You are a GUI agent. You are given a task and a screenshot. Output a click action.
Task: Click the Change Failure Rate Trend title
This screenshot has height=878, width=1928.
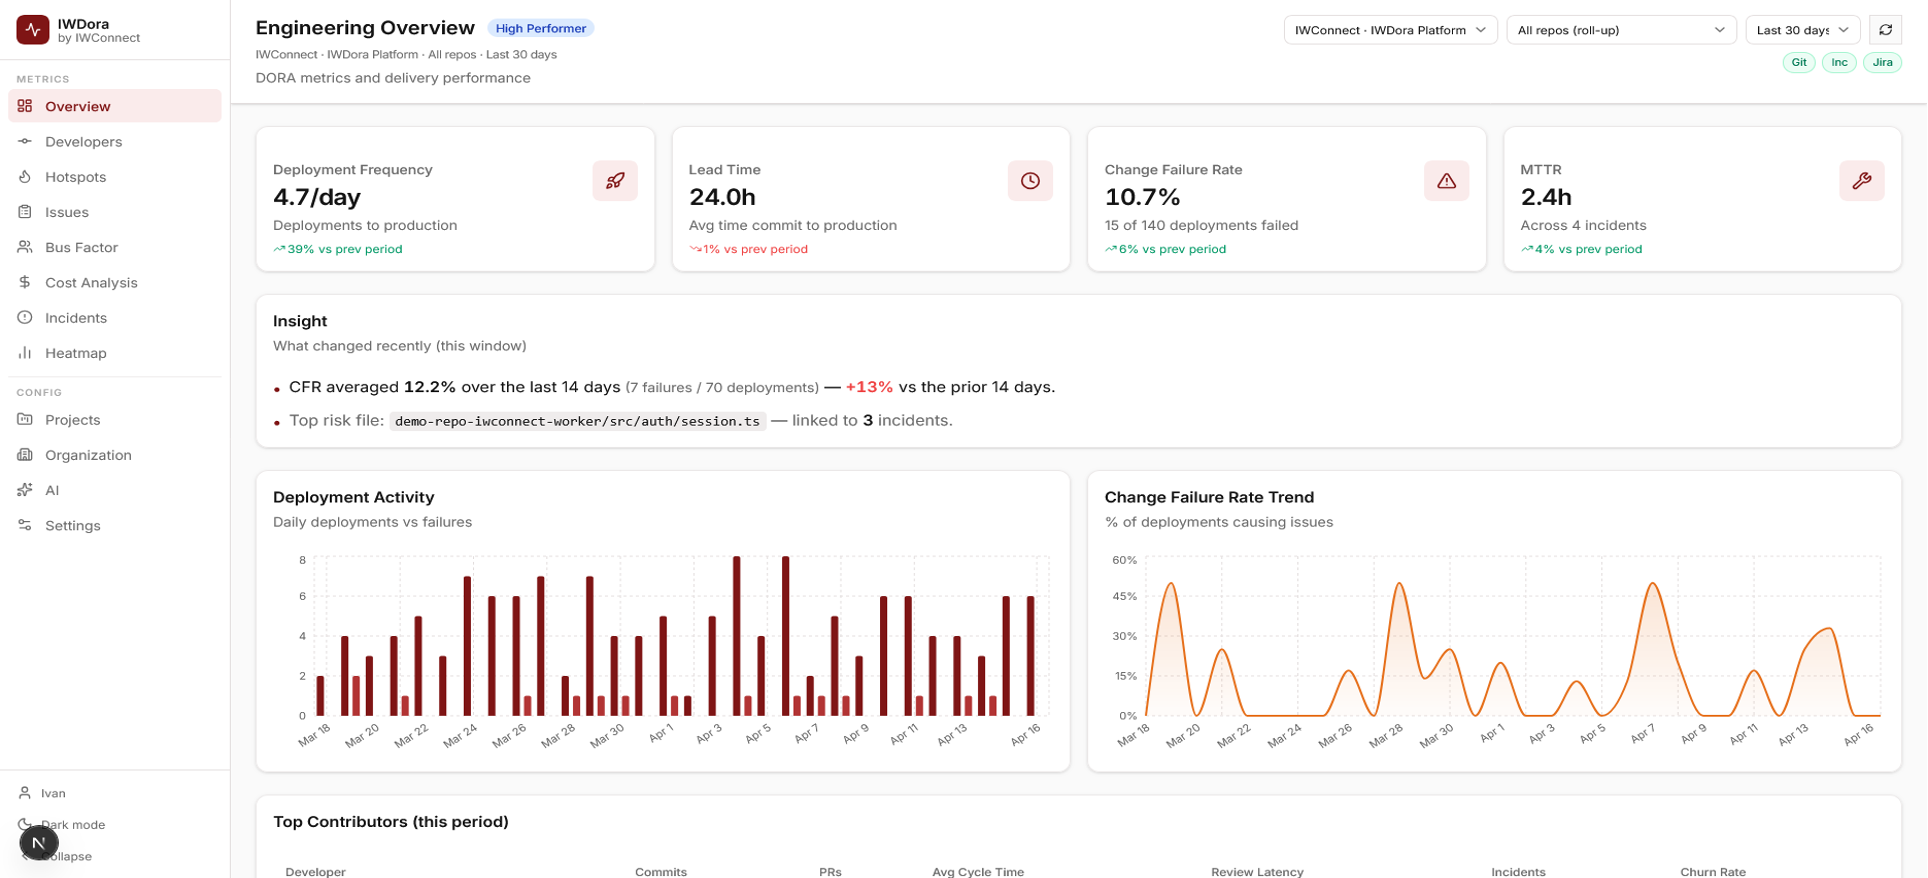(x=1209, y=497)
